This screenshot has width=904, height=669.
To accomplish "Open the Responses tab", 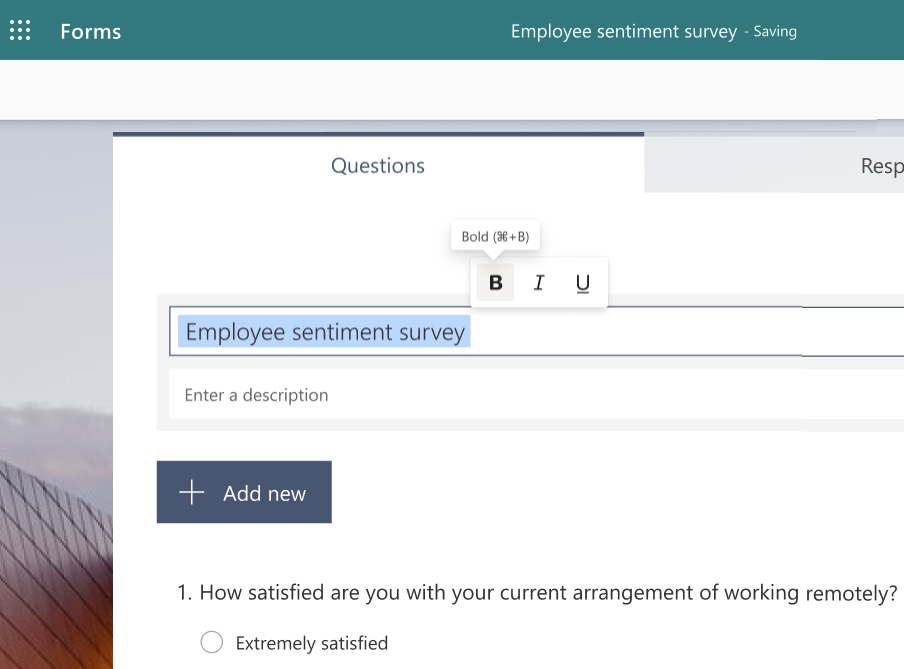I will point(880,166).
